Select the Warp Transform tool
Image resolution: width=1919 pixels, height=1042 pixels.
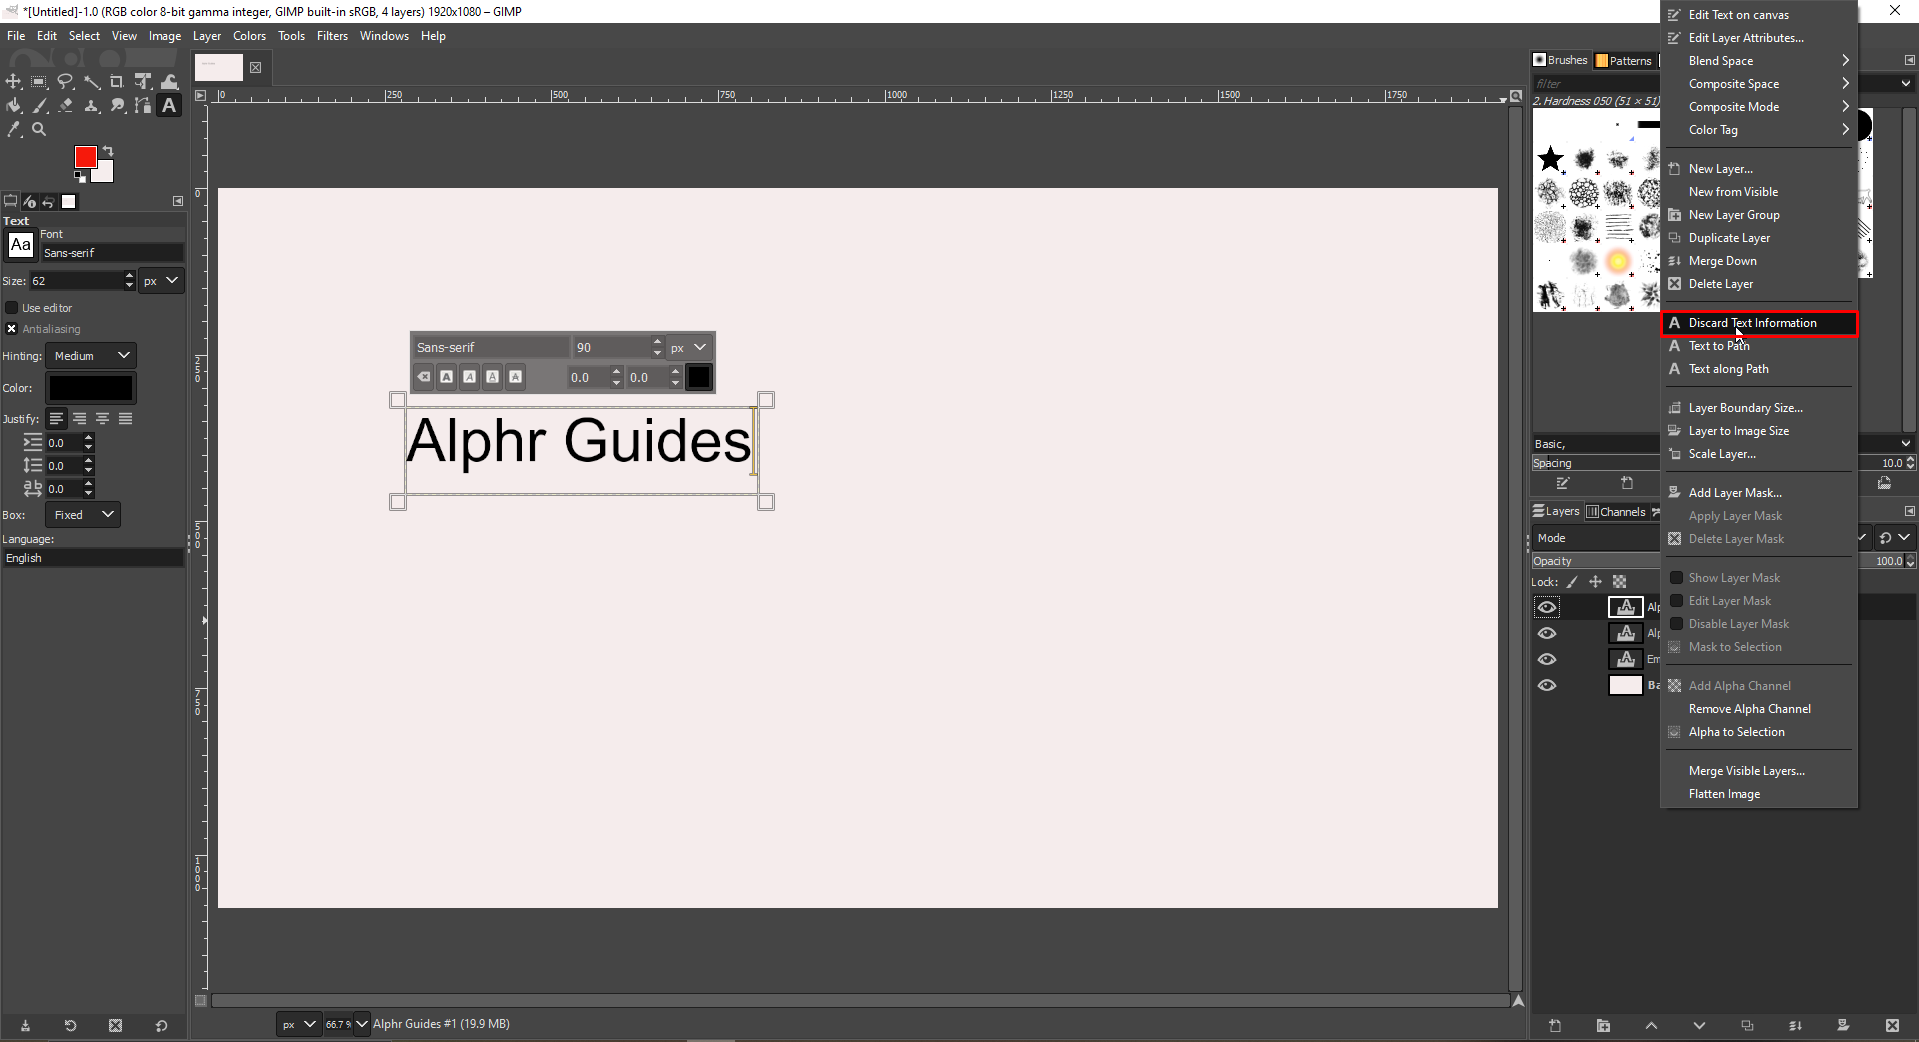(x=169, y=82)
